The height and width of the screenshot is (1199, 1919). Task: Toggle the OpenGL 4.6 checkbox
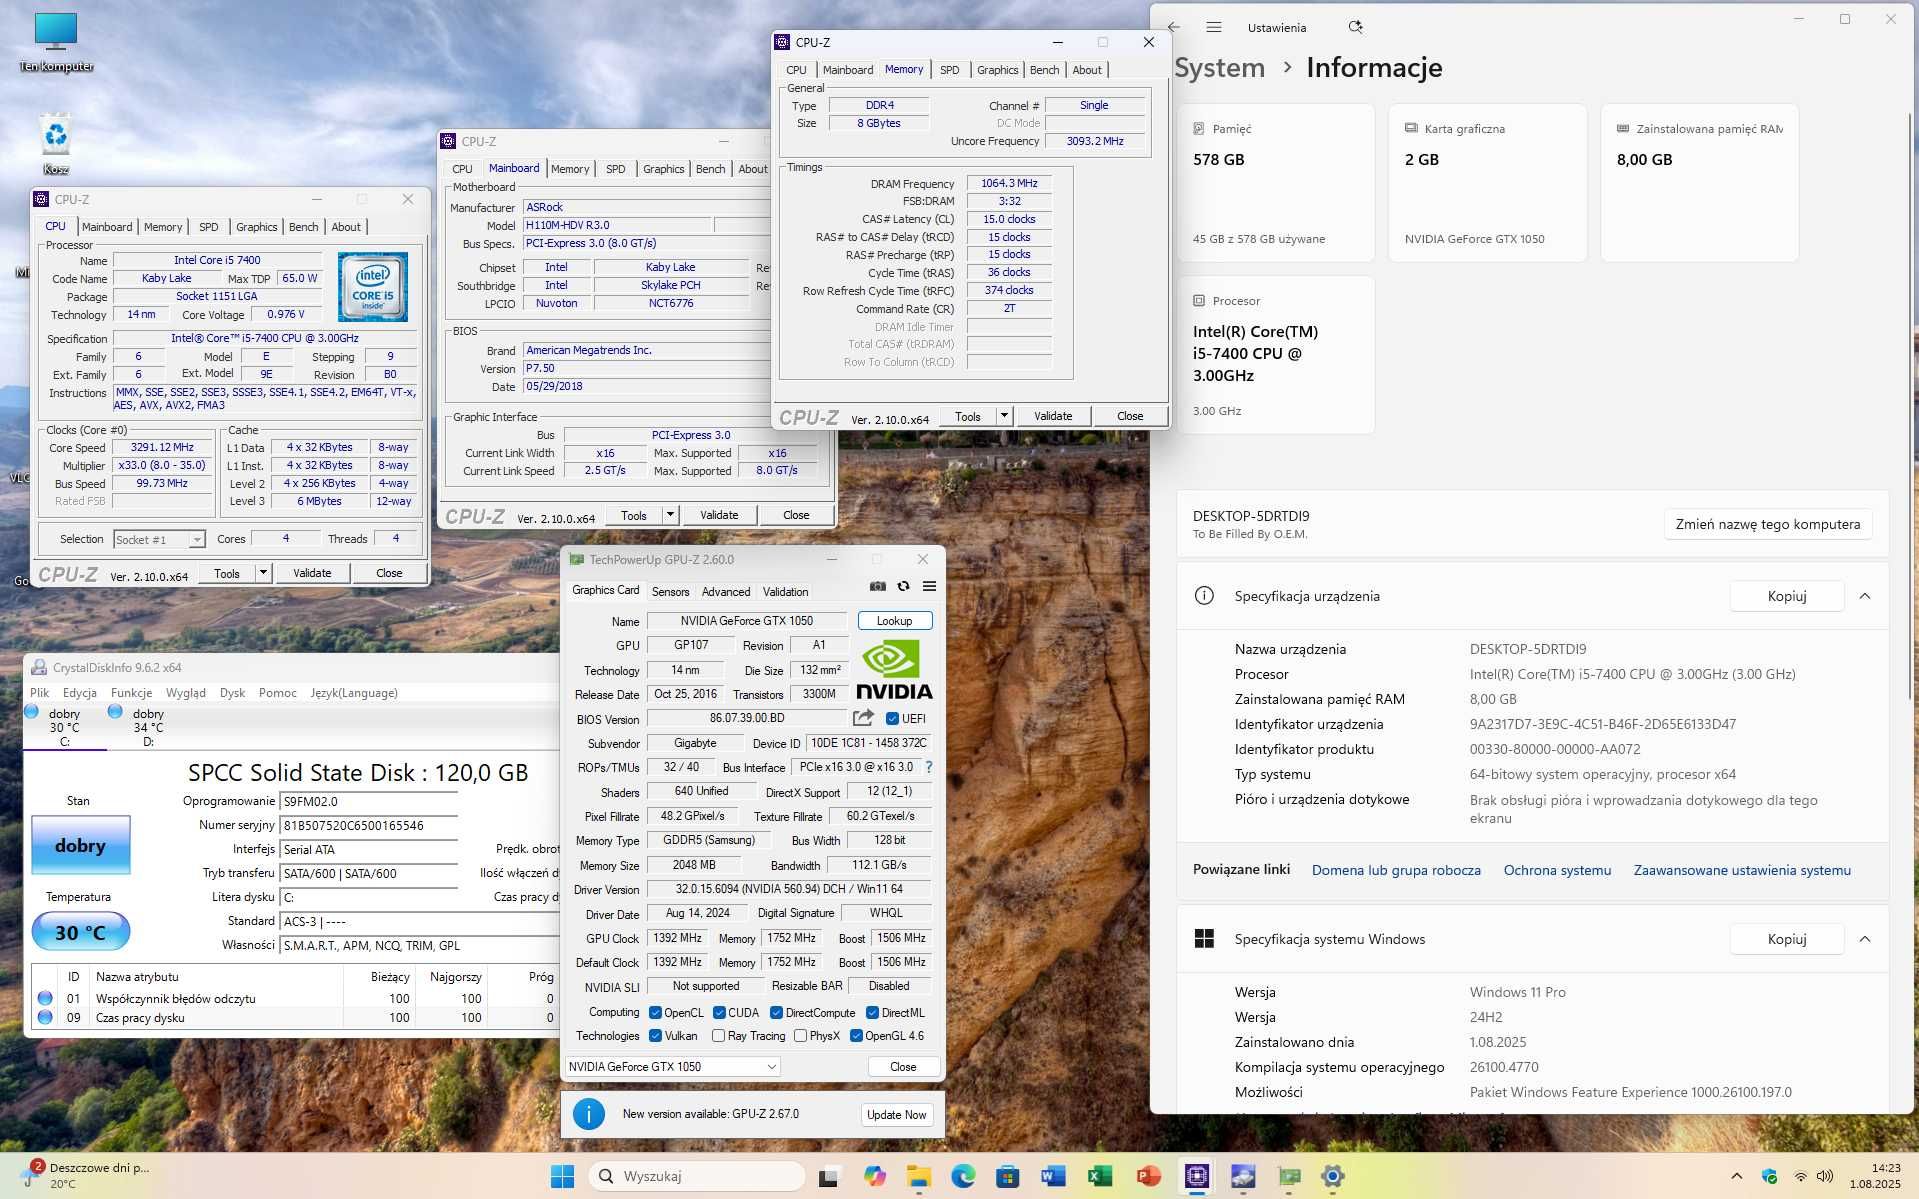coord(856,1036)
